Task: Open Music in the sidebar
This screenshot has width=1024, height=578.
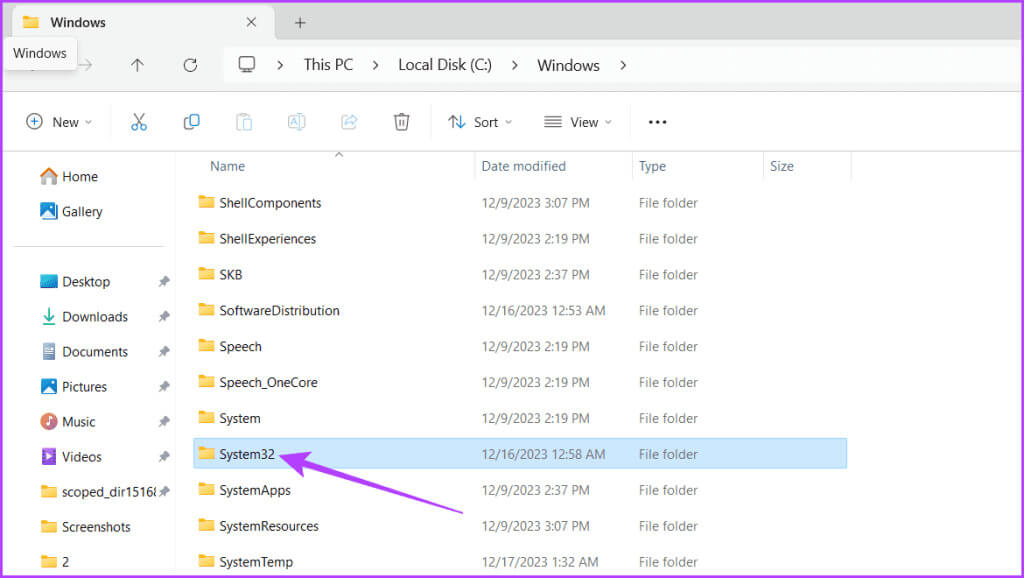Action: [67, 422]
